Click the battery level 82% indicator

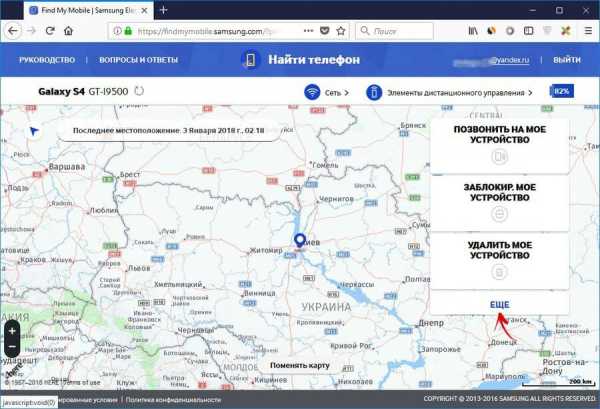[x=560, y=92]
